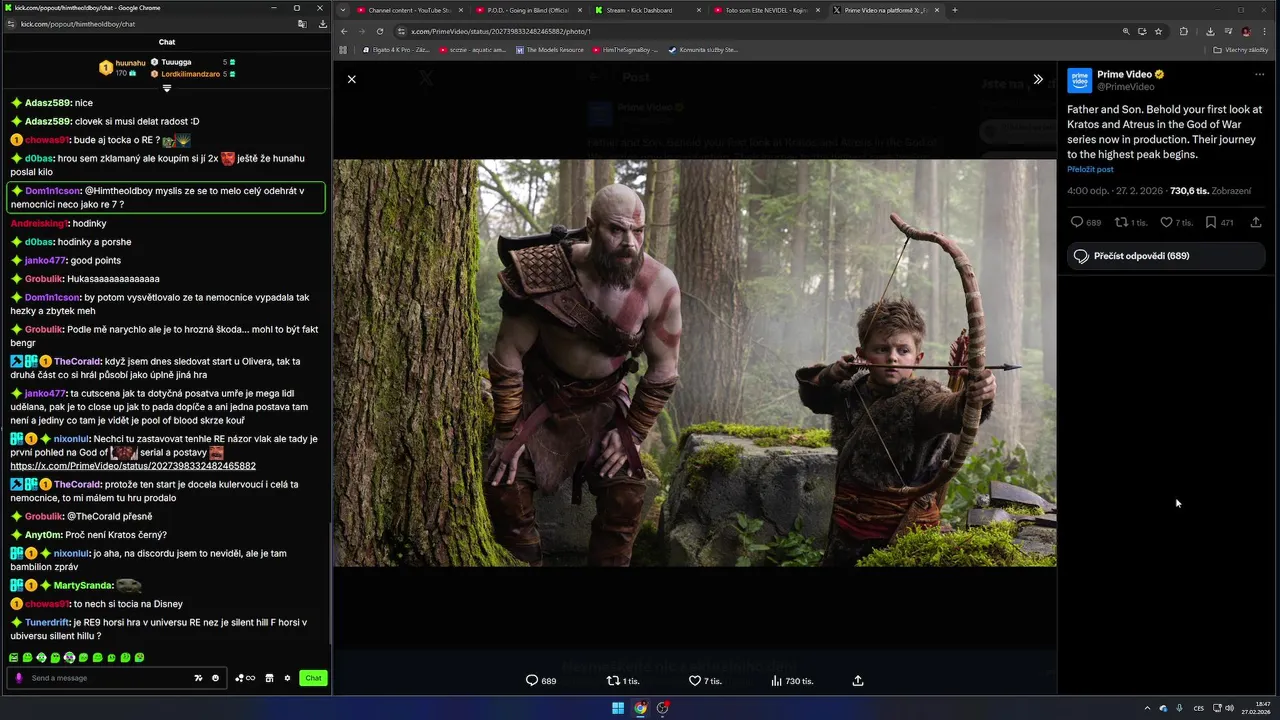
Task: Collapse the post sidebar with double chevron
Action: (x=1038, y=79)
